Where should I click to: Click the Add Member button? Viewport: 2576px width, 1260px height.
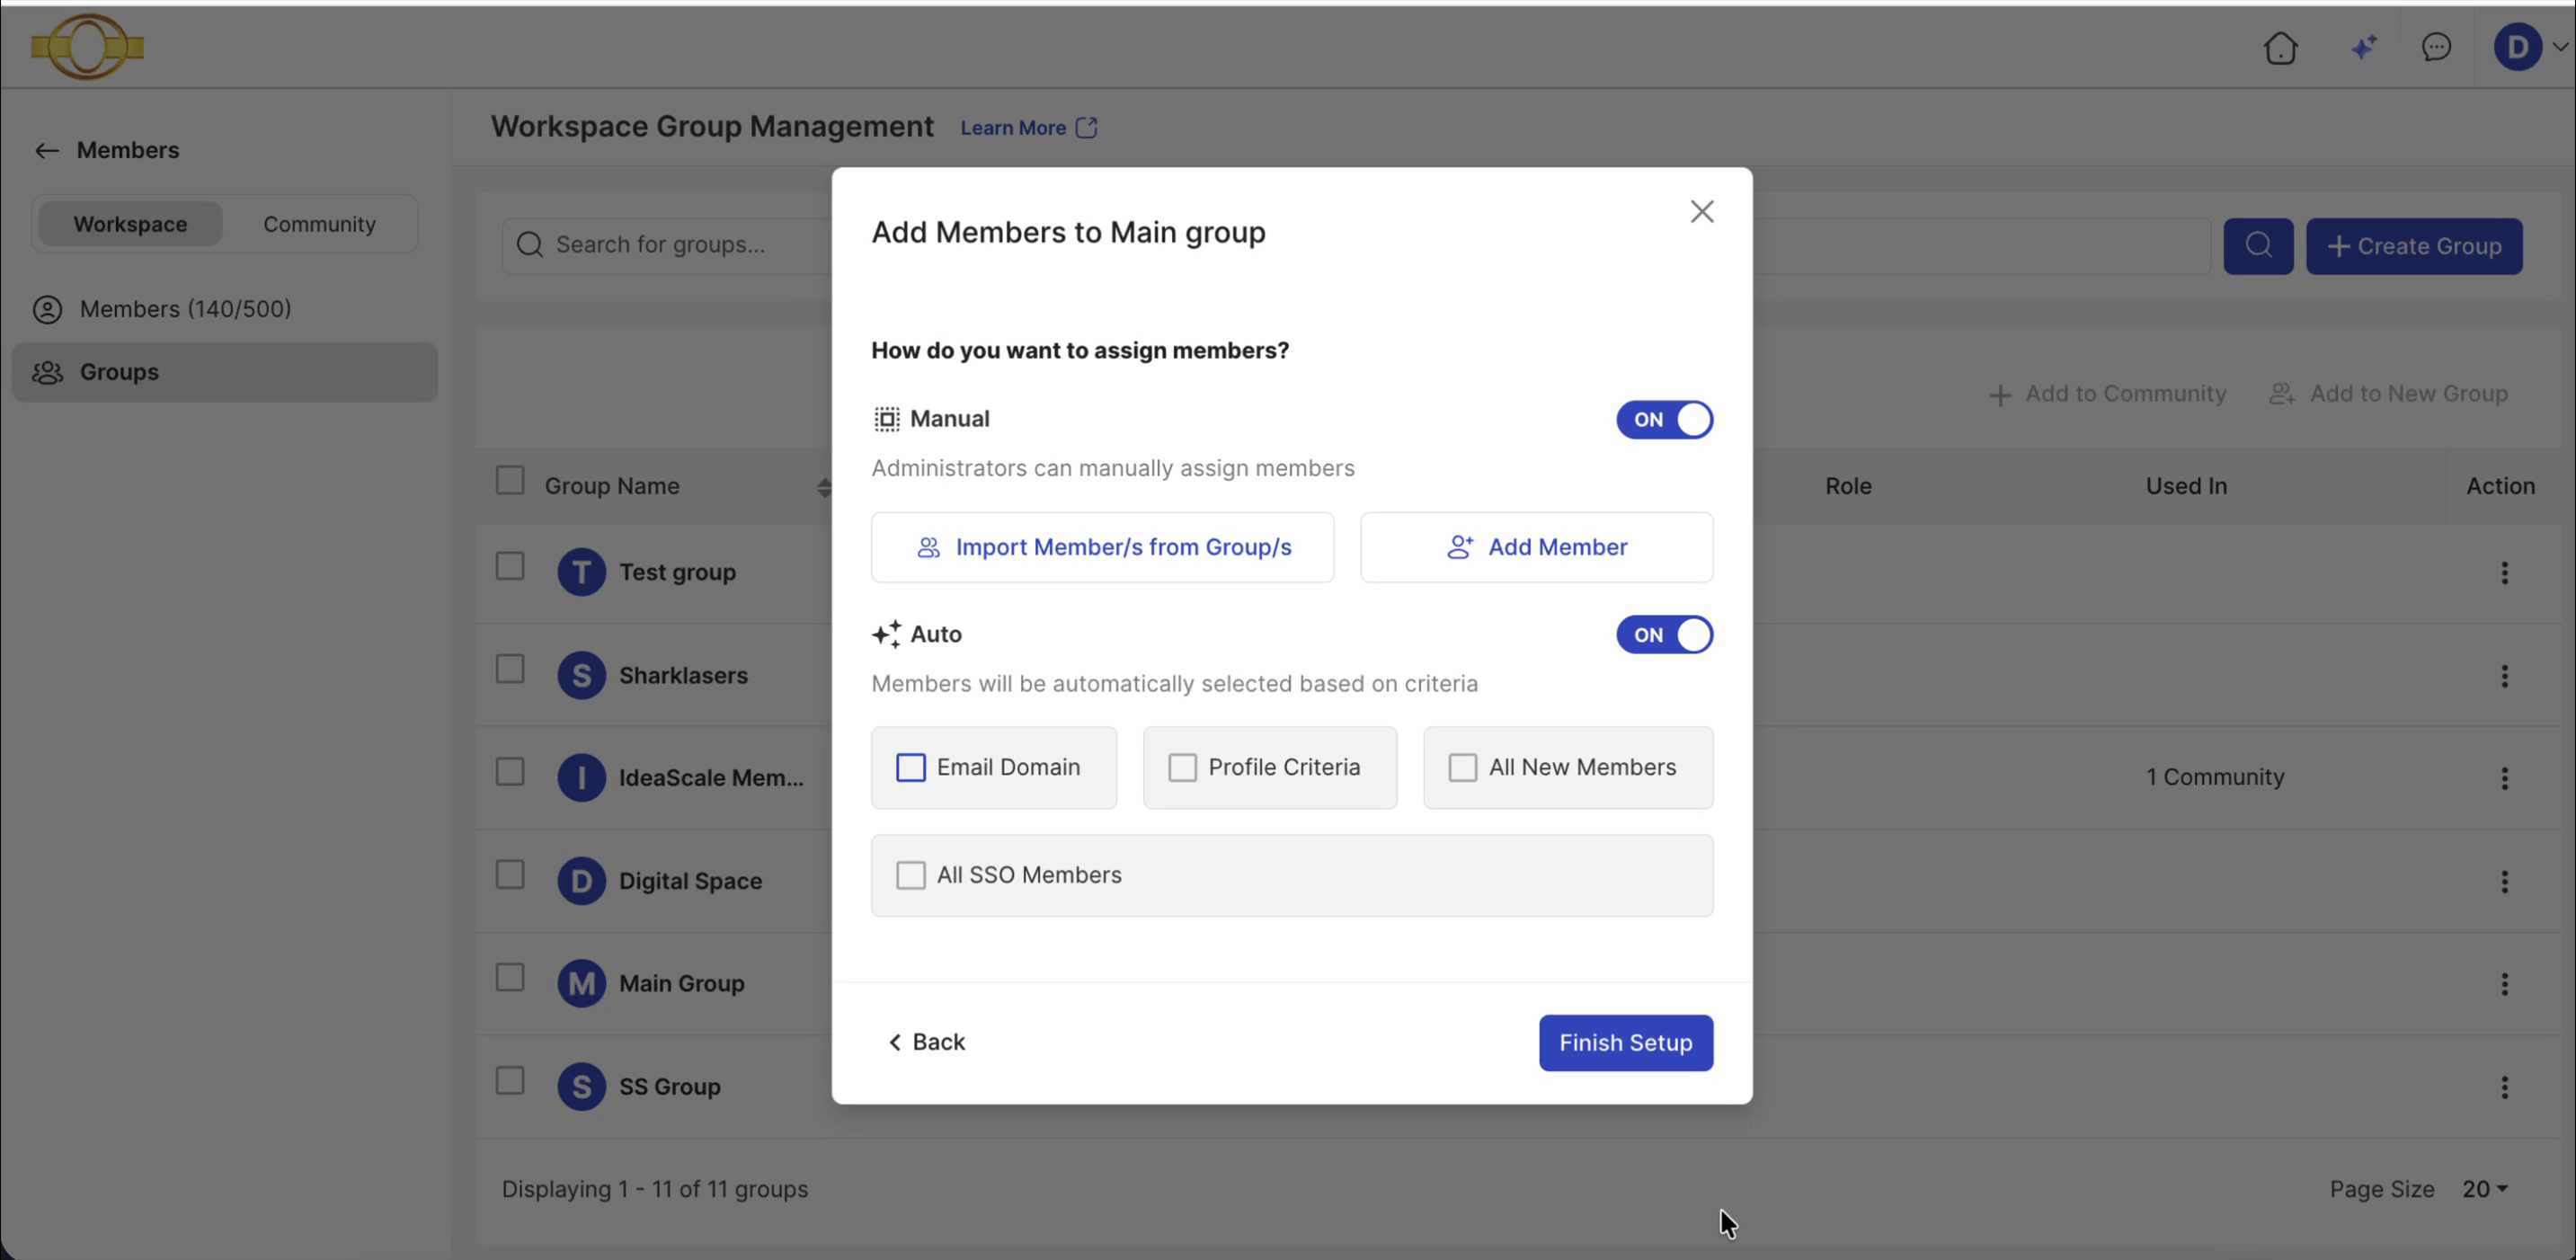click(x=1536, y=548)
